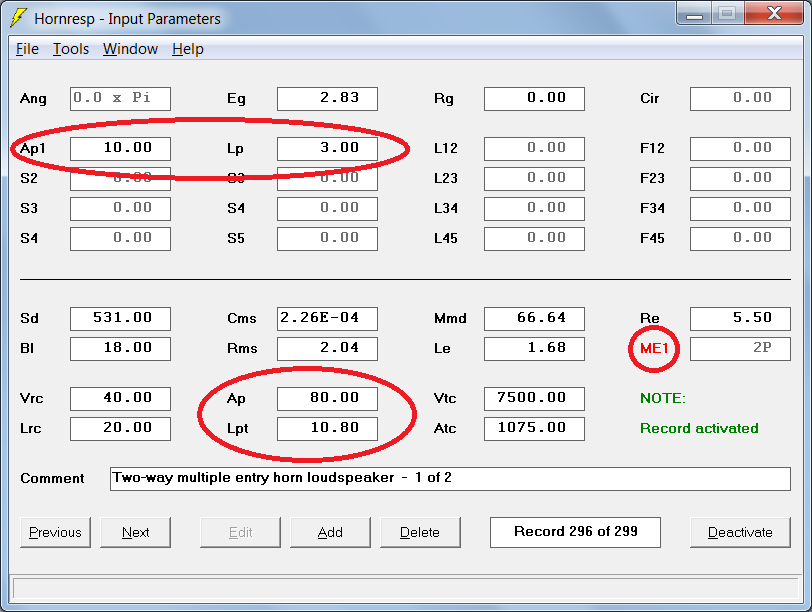
Task: Open the File menu
Action: (27, 49)
